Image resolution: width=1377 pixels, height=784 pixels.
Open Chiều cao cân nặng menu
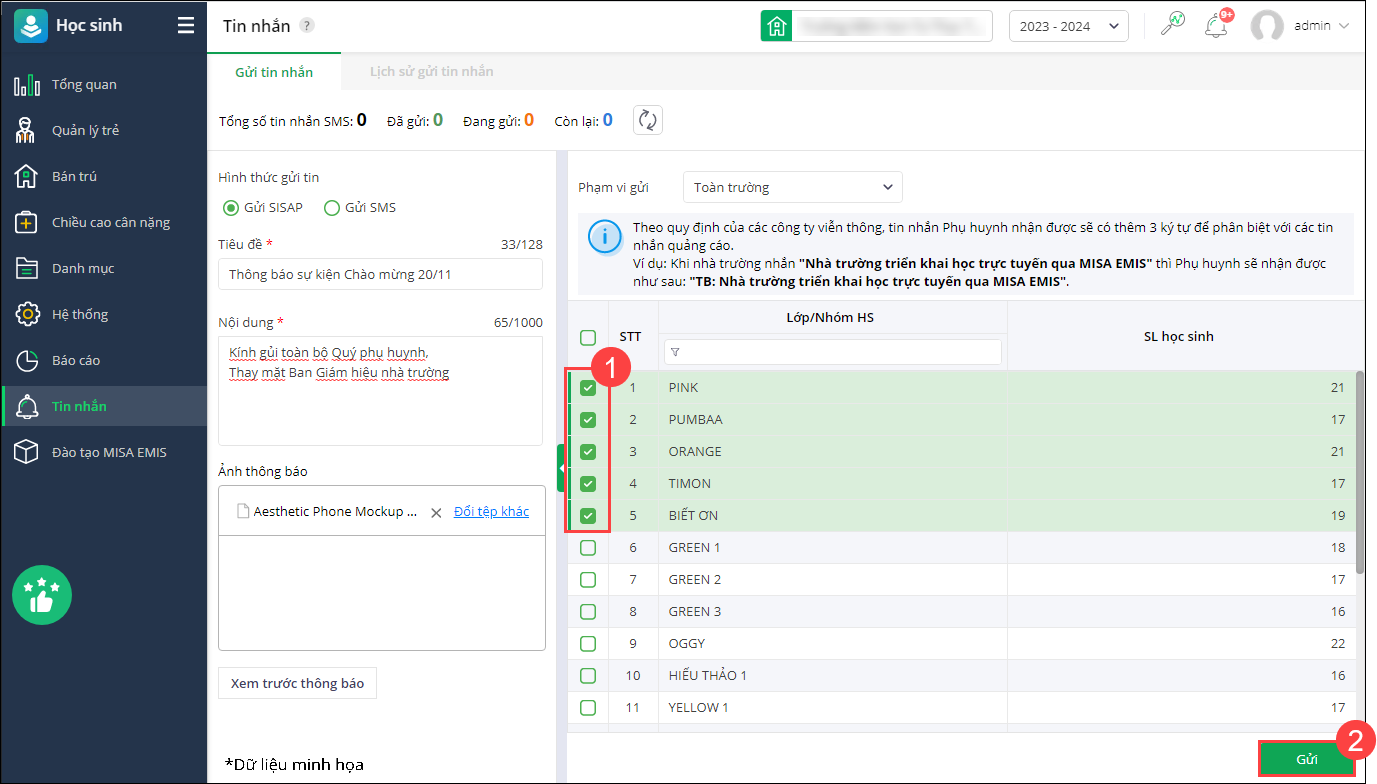coord(104,222)
